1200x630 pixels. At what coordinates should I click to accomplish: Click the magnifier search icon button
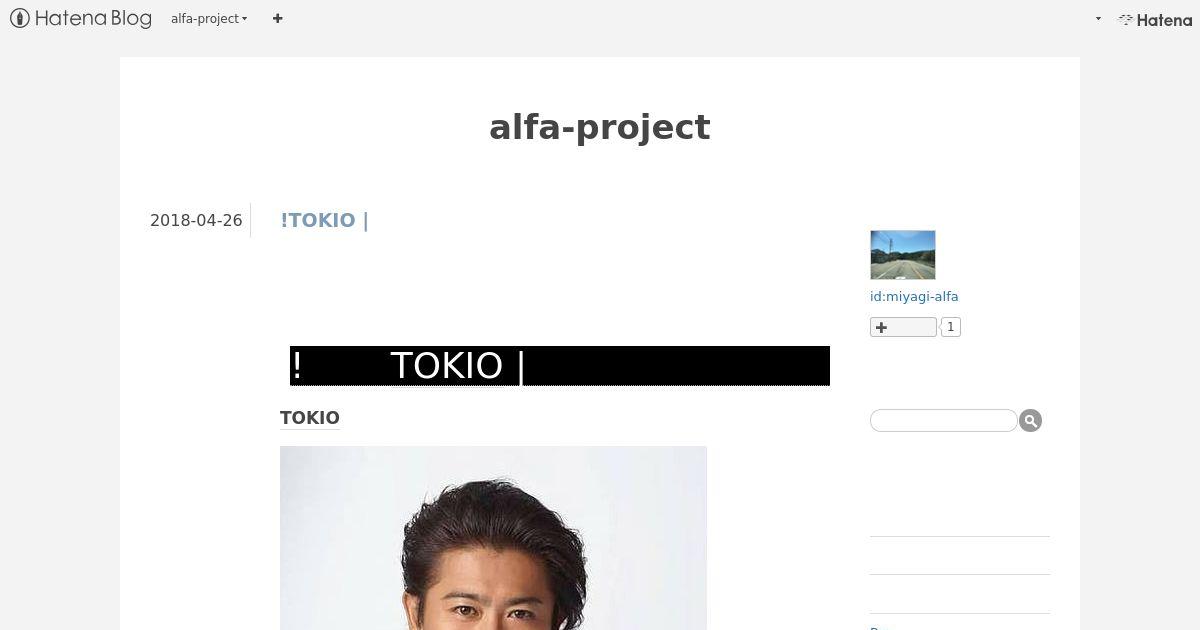click(1031, 421)
